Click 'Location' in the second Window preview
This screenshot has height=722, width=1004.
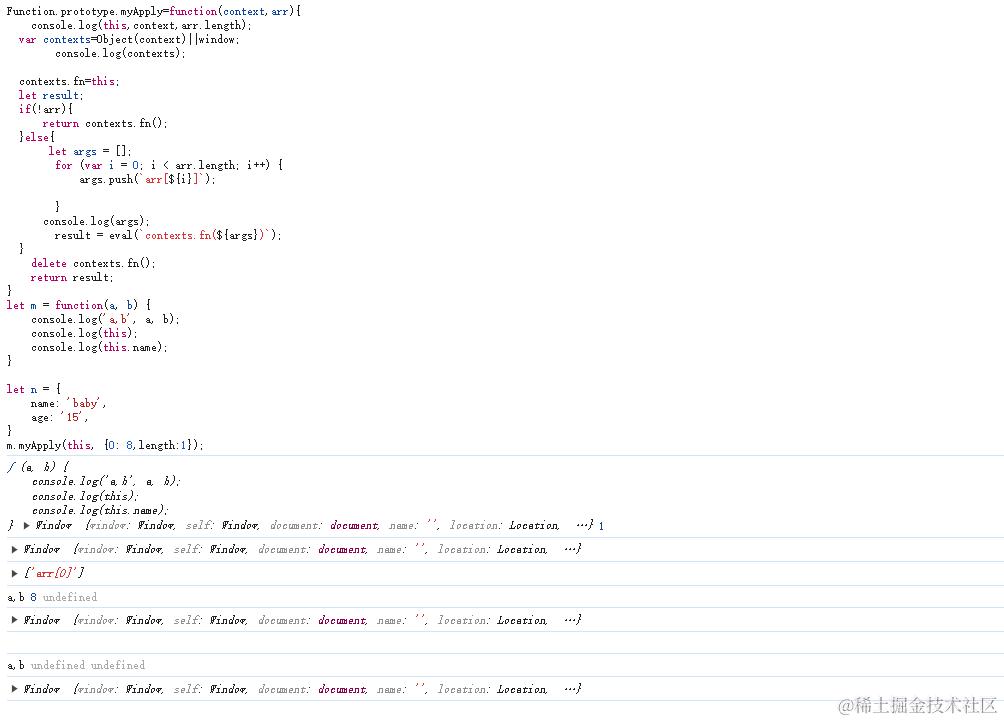point(522,549)
